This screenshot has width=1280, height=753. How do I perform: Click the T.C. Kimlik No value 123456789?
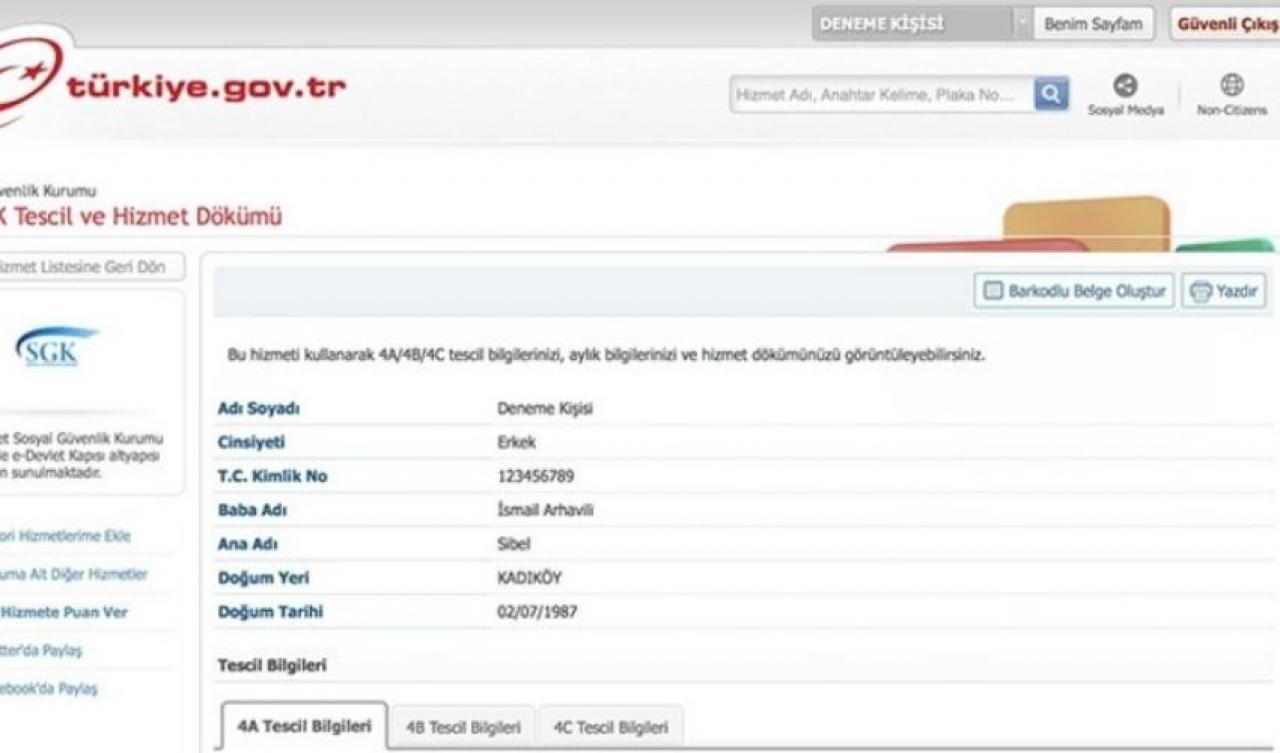[536, 476]
